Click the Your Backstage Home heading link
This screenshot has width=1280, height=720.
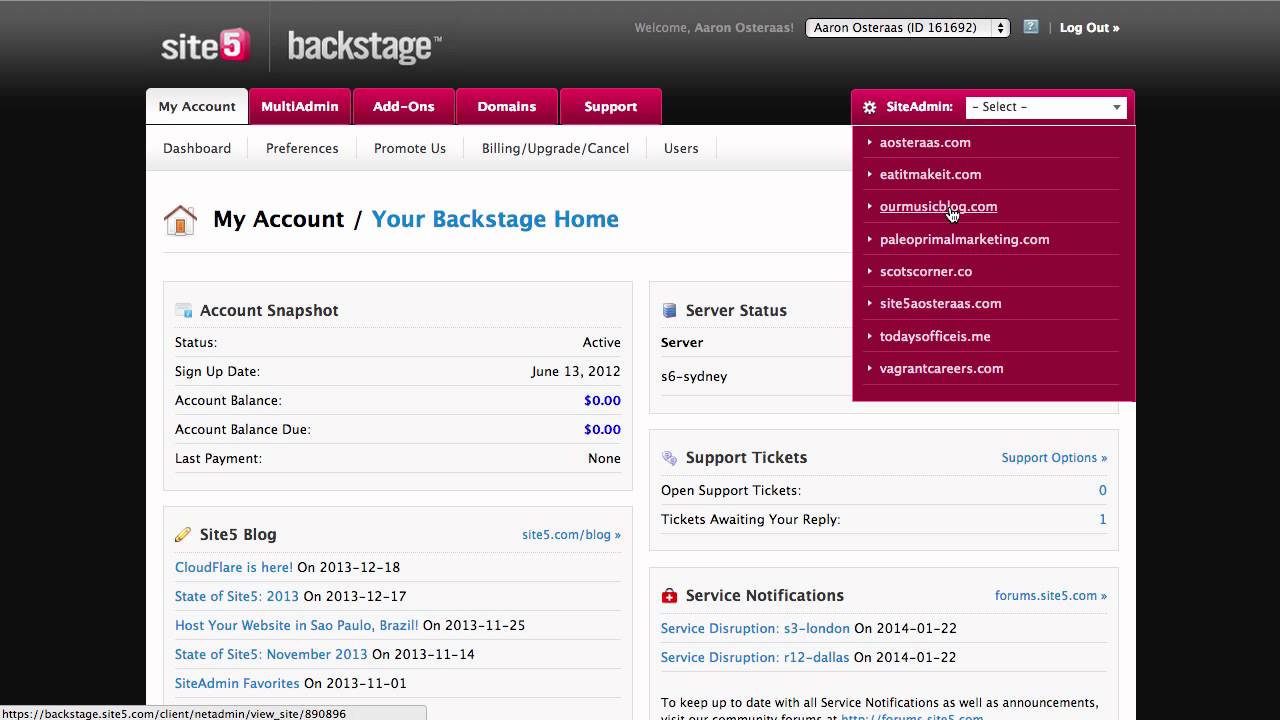pos(495,219)
